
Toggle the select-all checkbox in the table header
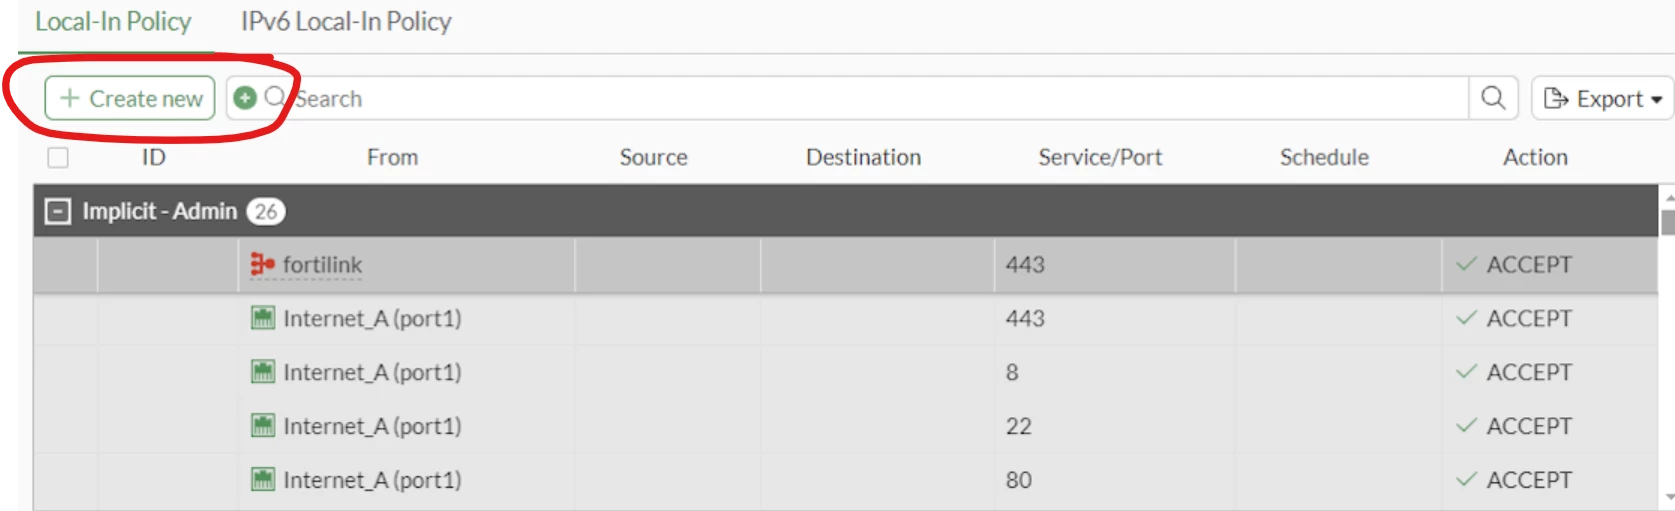point(58,157)
